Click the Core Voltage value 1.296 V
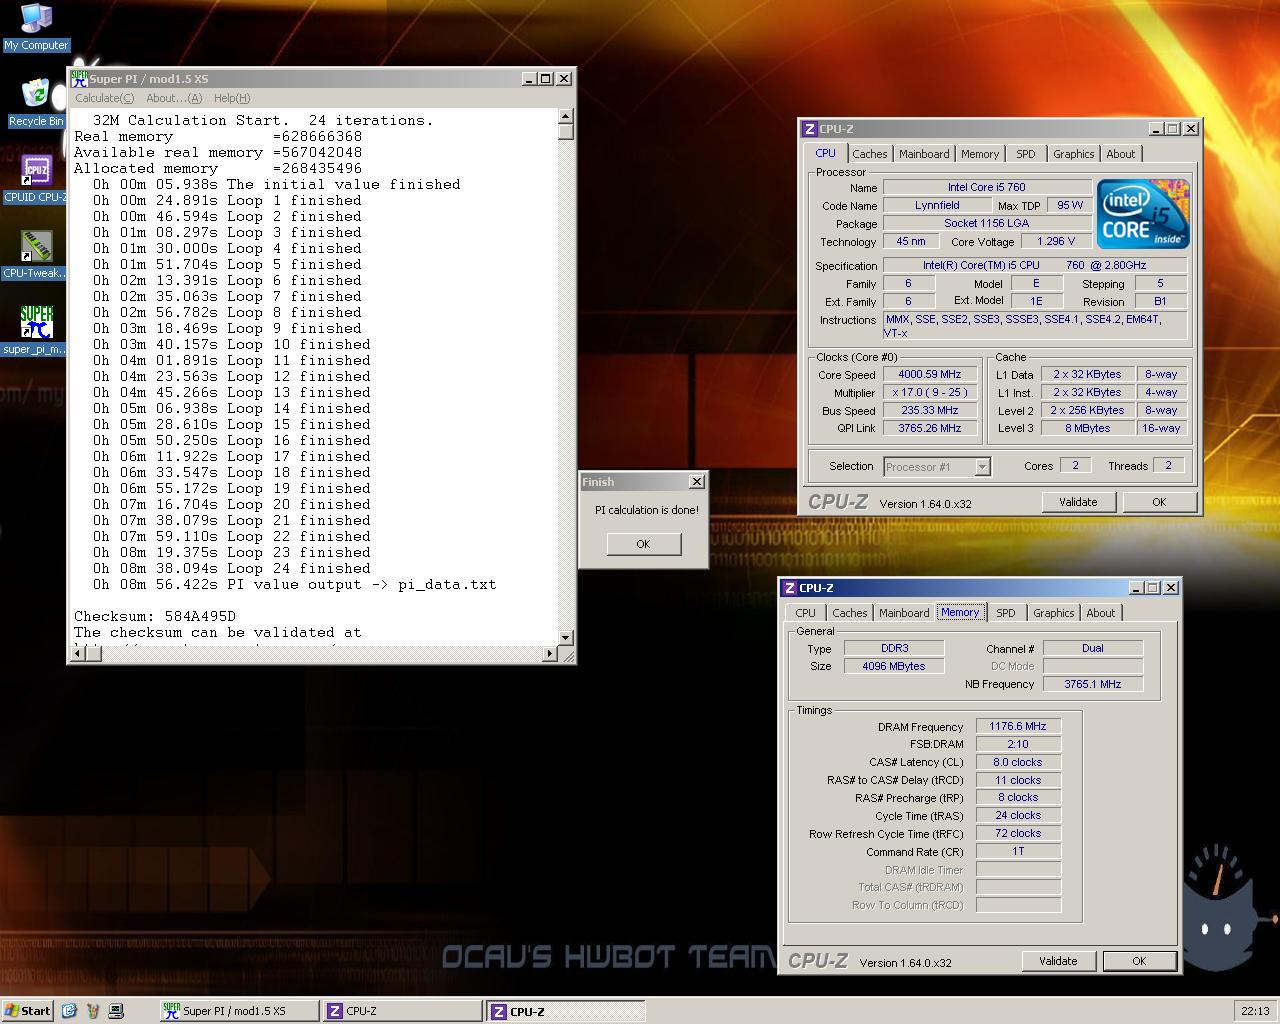The width and height of the screenshot is (1280, 1024). pyautogui.click(x=1056, y=241)
